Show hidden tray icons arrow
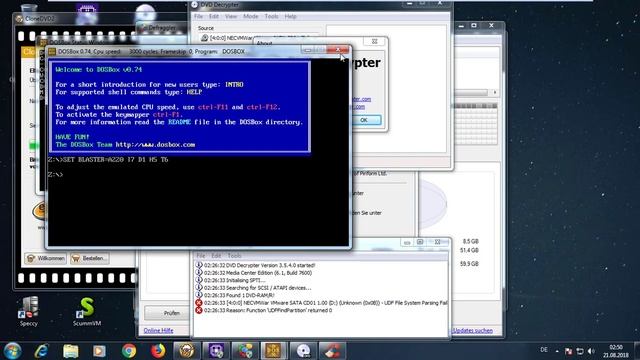 tap(557, 351)
